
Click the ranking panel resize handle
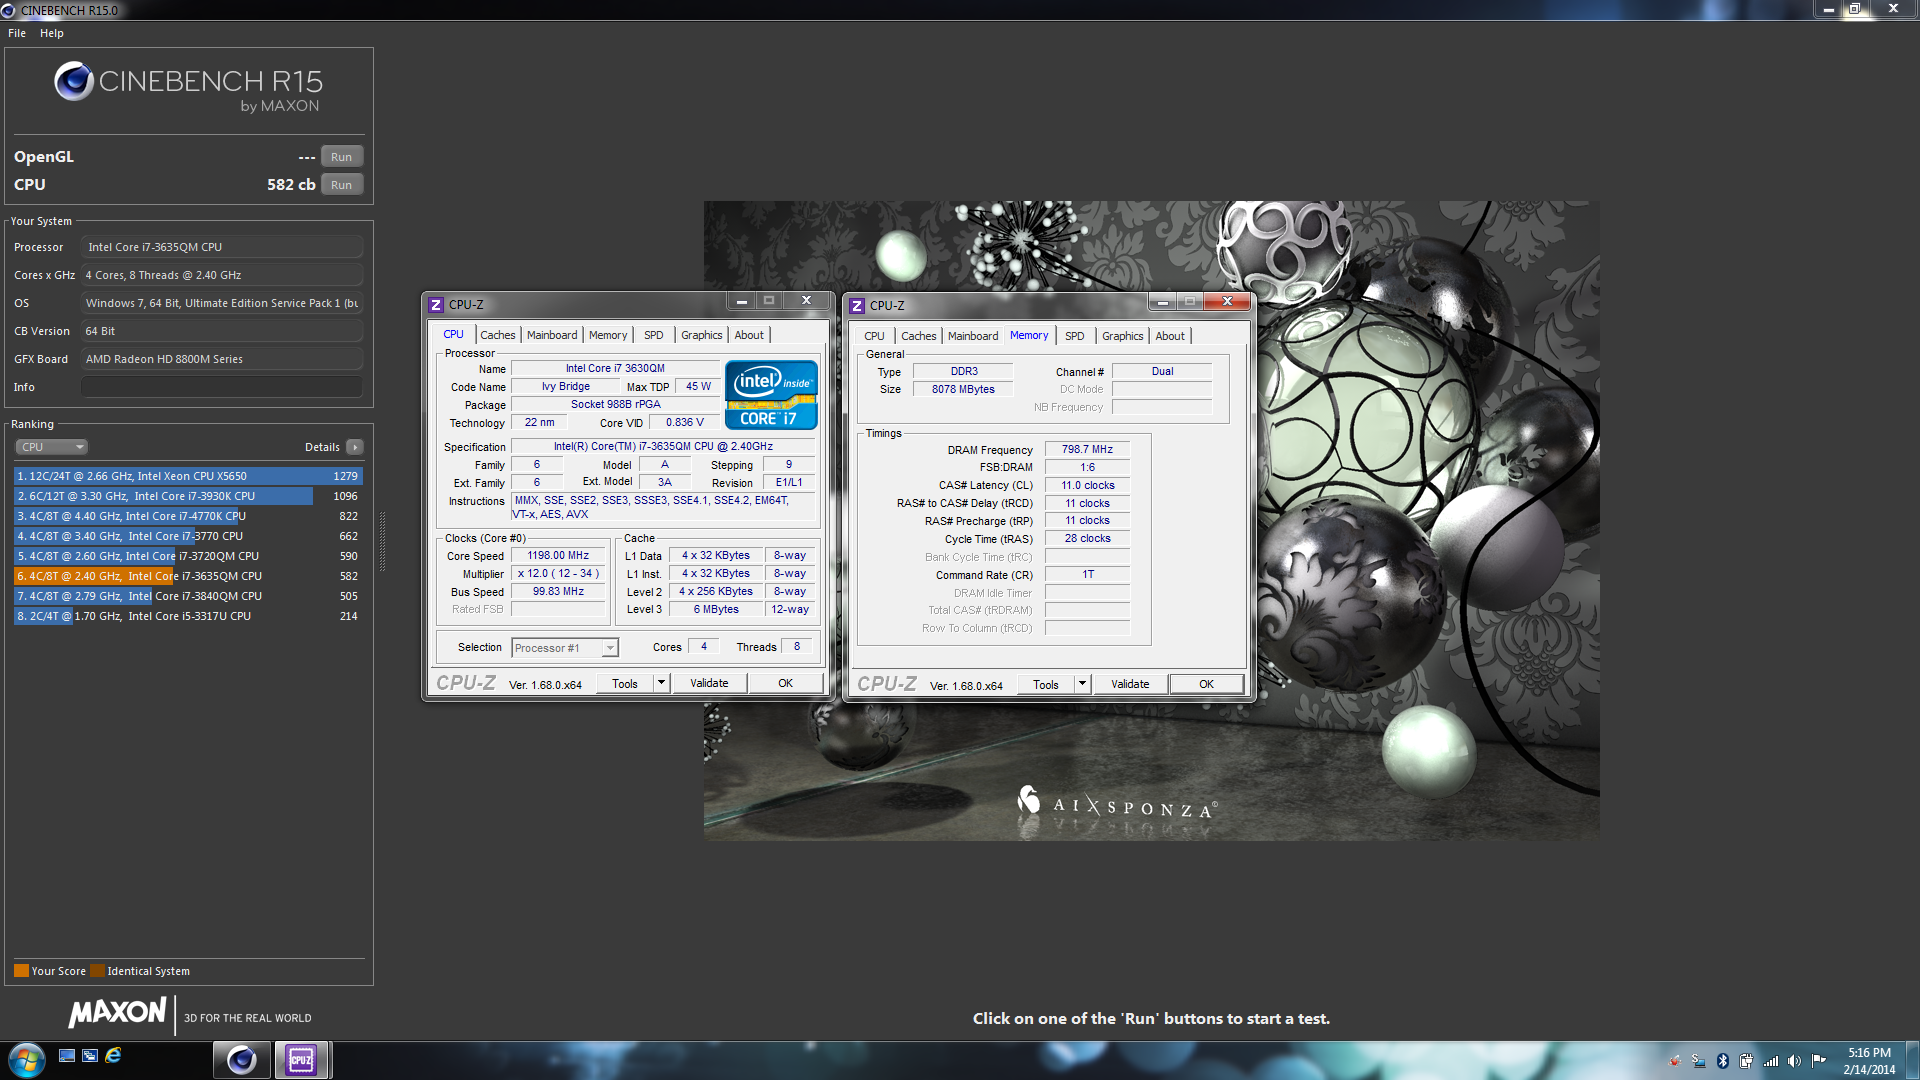pos(382,541)
